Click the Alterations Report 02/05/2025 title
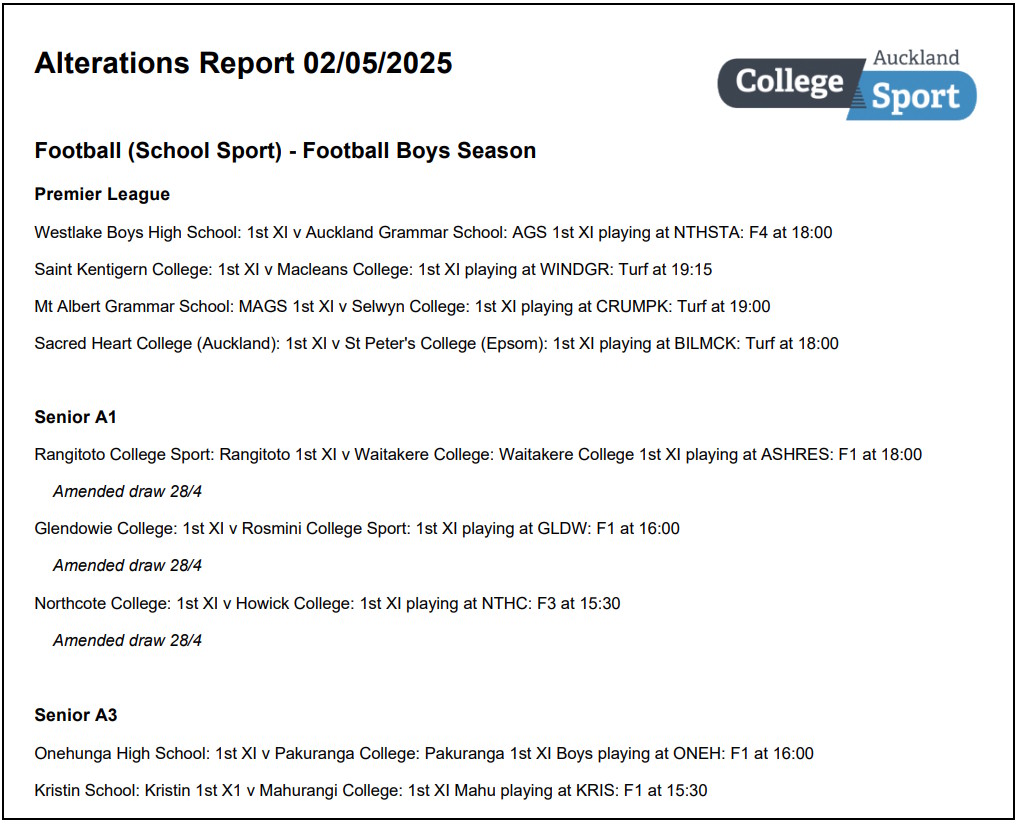Image resolution: width=1019 pixels, height=824 pixels. click(x=243, y=64)
